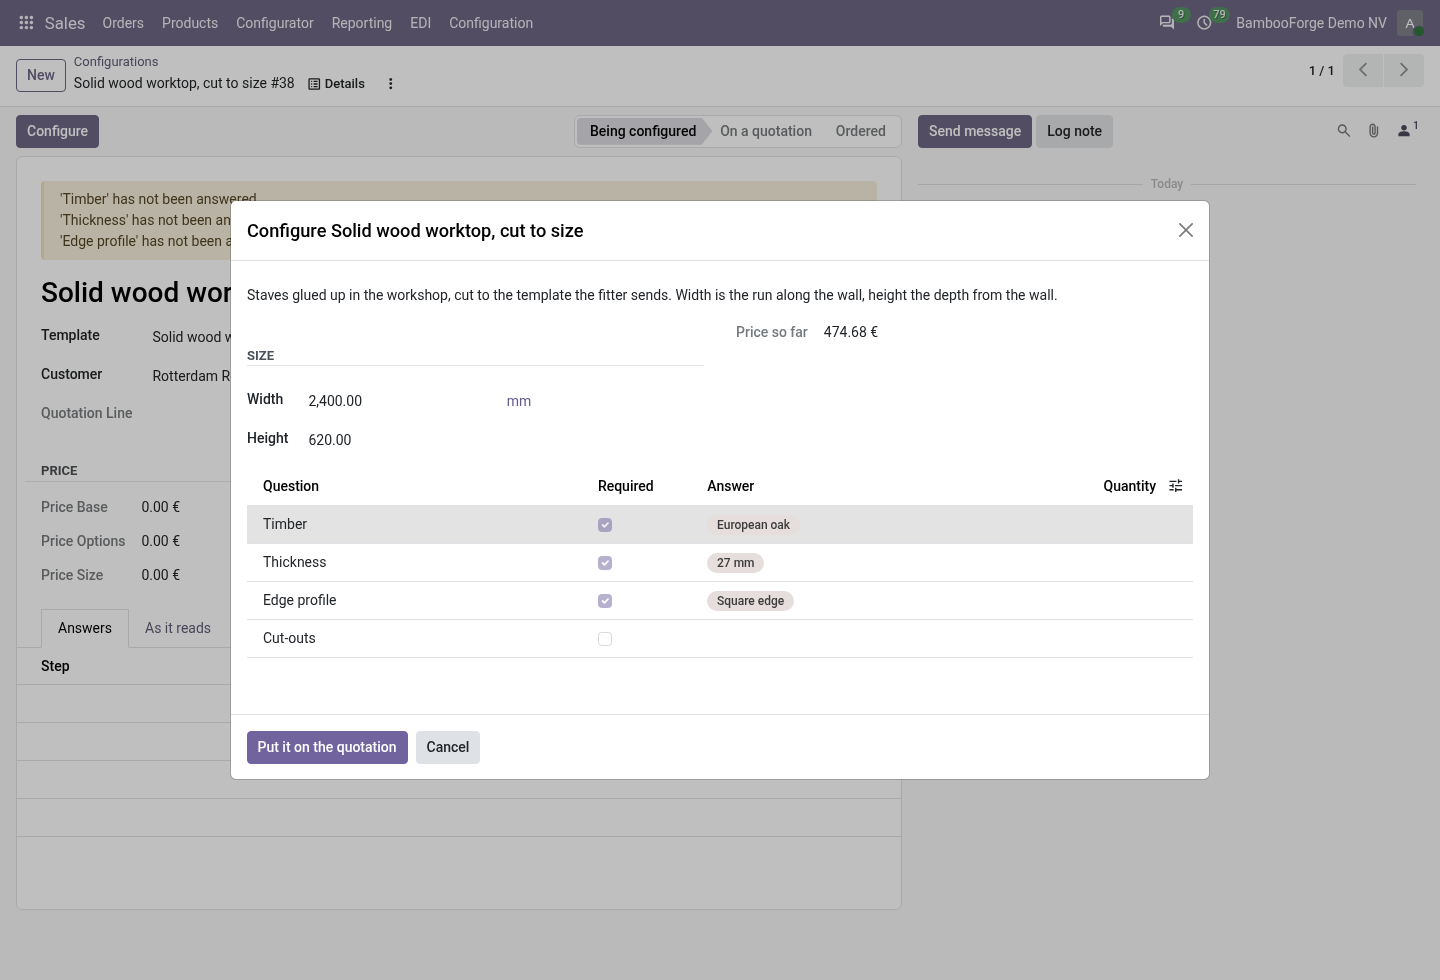Open Thickness answer 27 mm field
This screenshot has width=1440, height=980.
[735, 563]
